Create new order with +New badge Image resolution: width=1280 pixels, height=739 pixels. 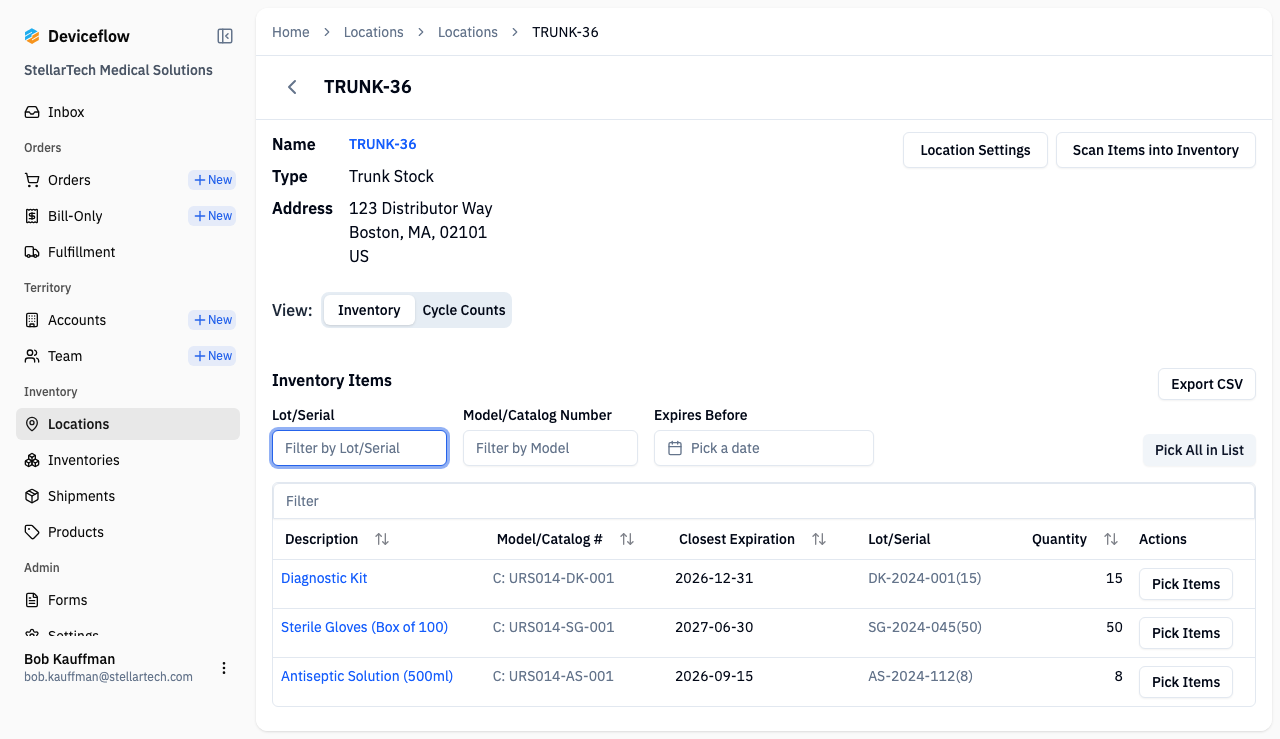[x=212, y=180]
